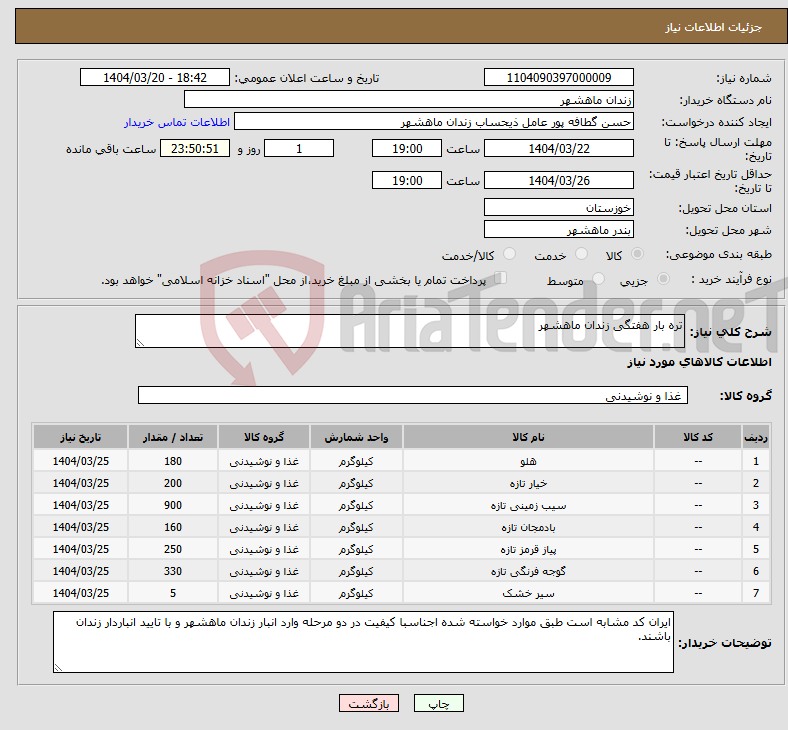Toggle the اسناد خزانه اسلامی payment checkbox
The width and height of the screenshot is (788, 730).
pos(501,278)
